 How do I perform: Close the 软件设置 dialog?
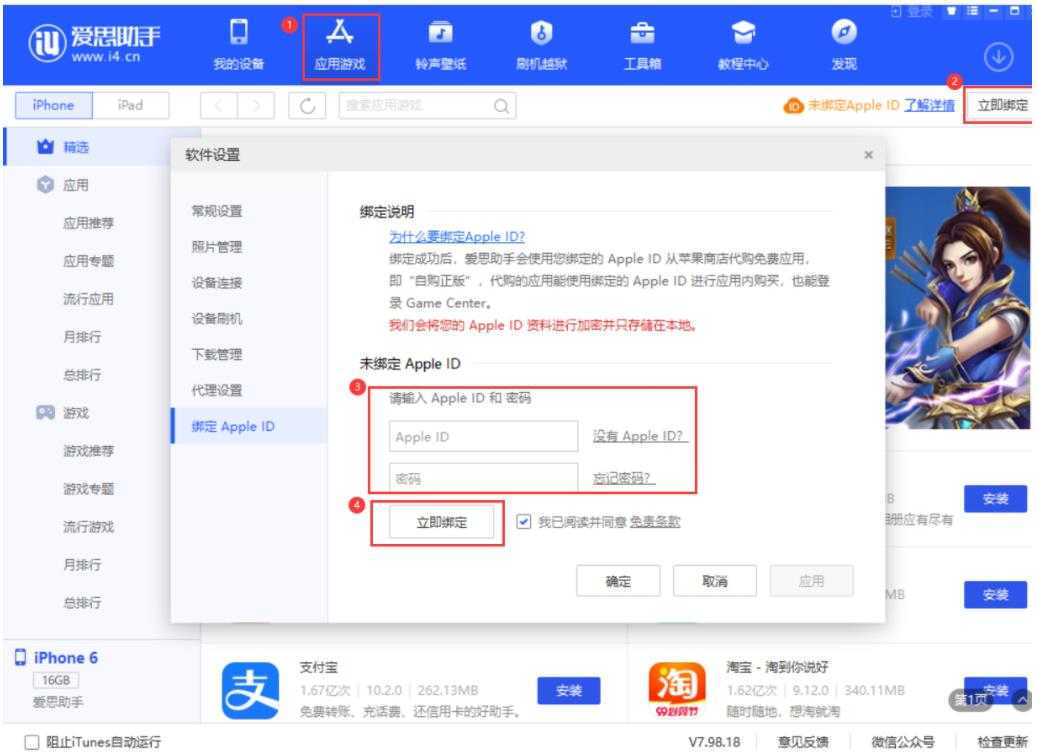tap(867, 155)
